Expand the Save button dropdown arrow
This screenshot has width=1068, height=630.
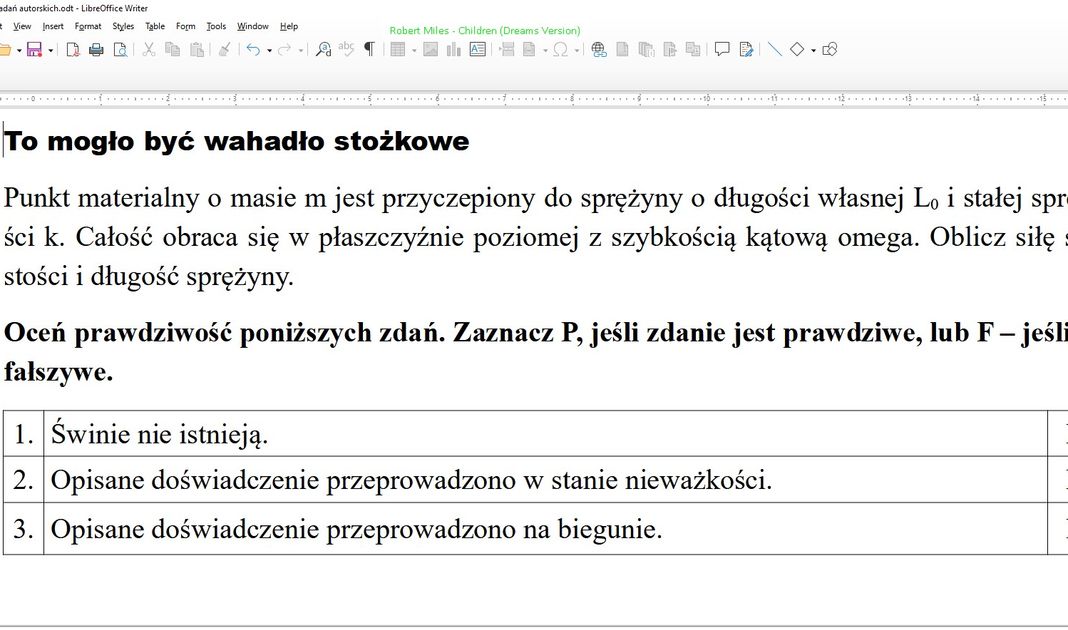tap(50, 50)
